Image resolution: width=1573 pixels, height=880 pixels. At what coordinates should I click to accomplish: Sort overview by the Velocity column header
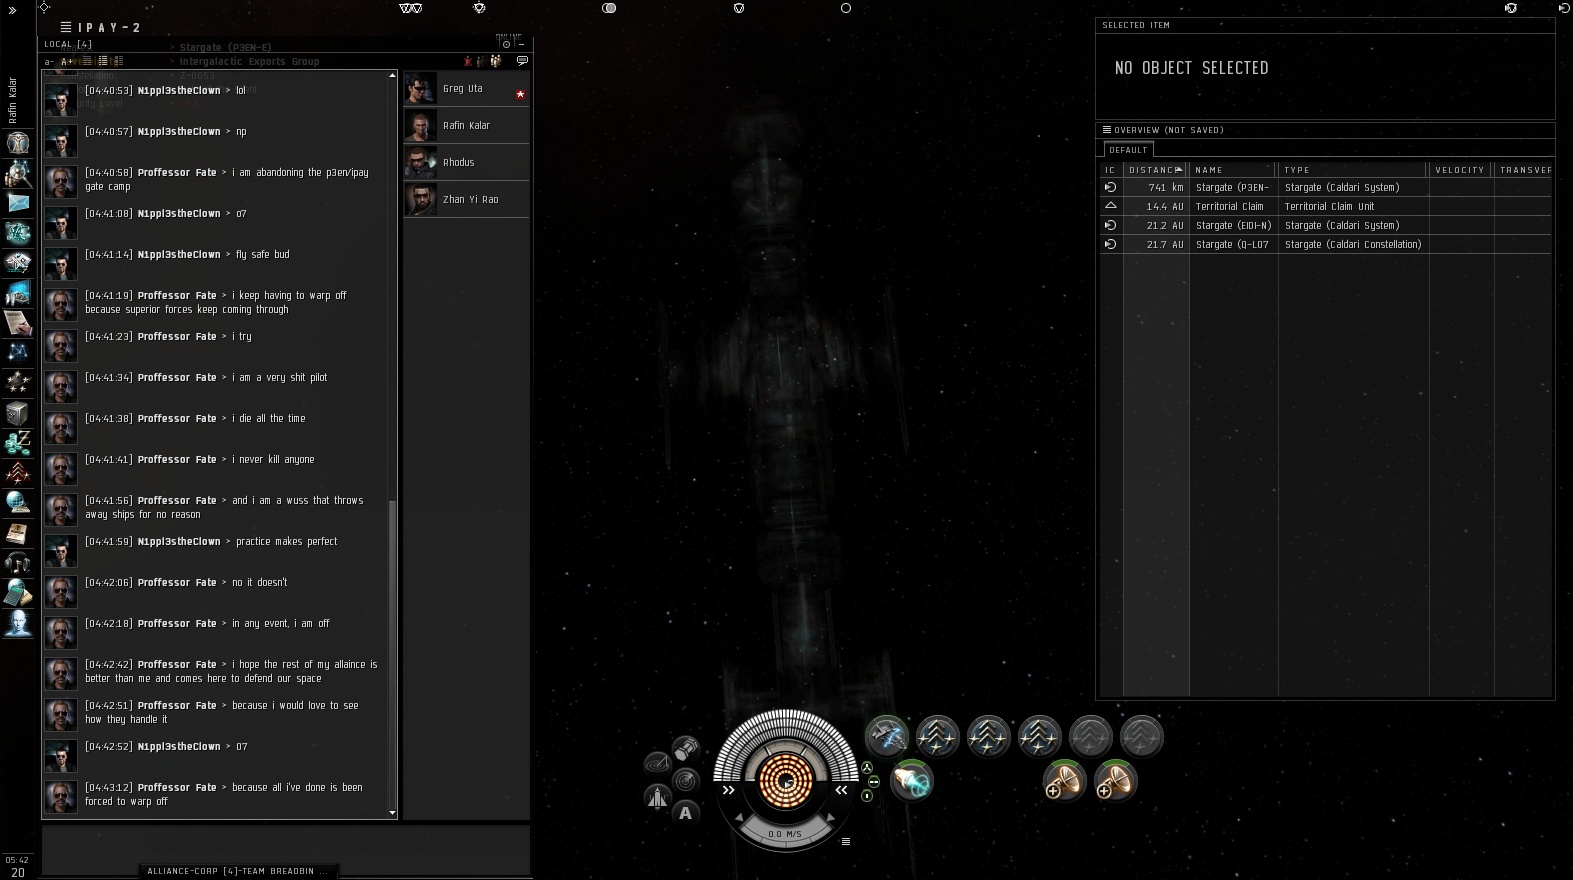1460,170
